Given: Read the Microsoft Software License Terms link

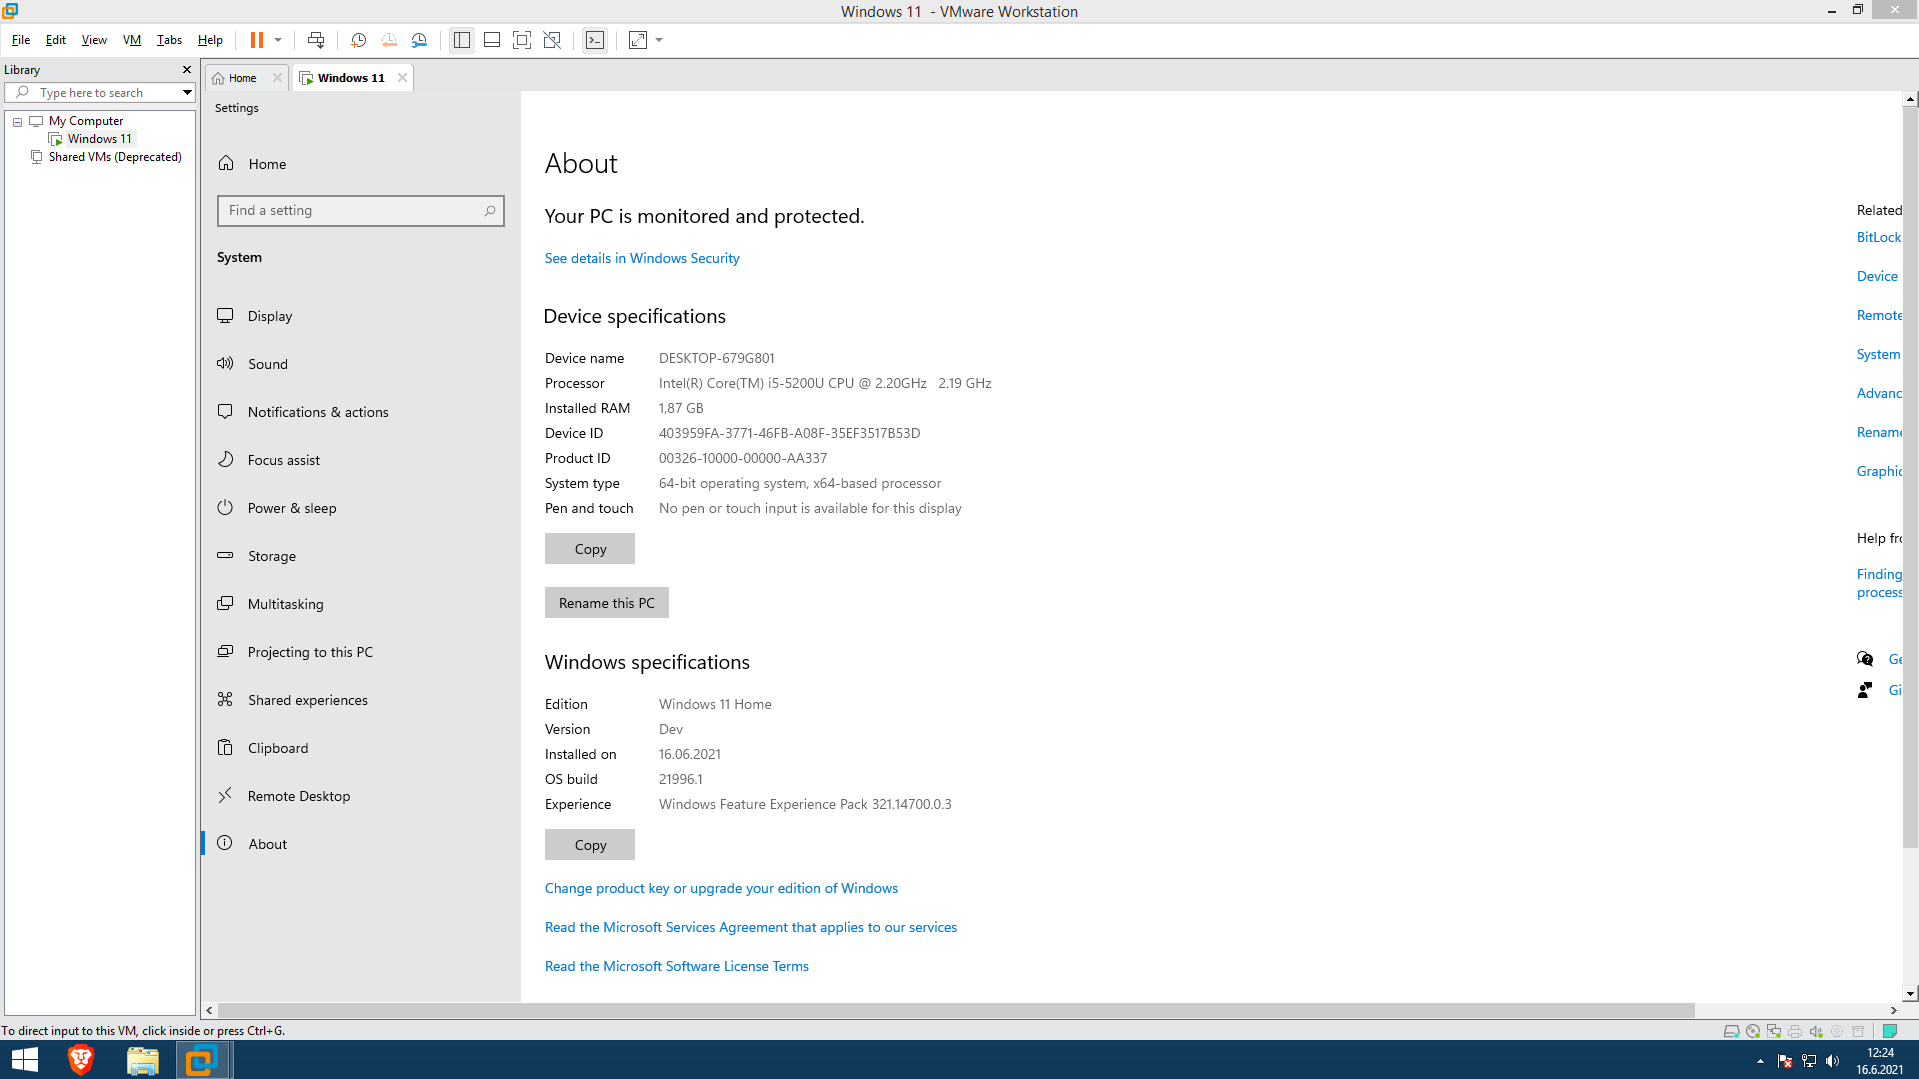Looking at the screenshot, I should click(677, 966).
